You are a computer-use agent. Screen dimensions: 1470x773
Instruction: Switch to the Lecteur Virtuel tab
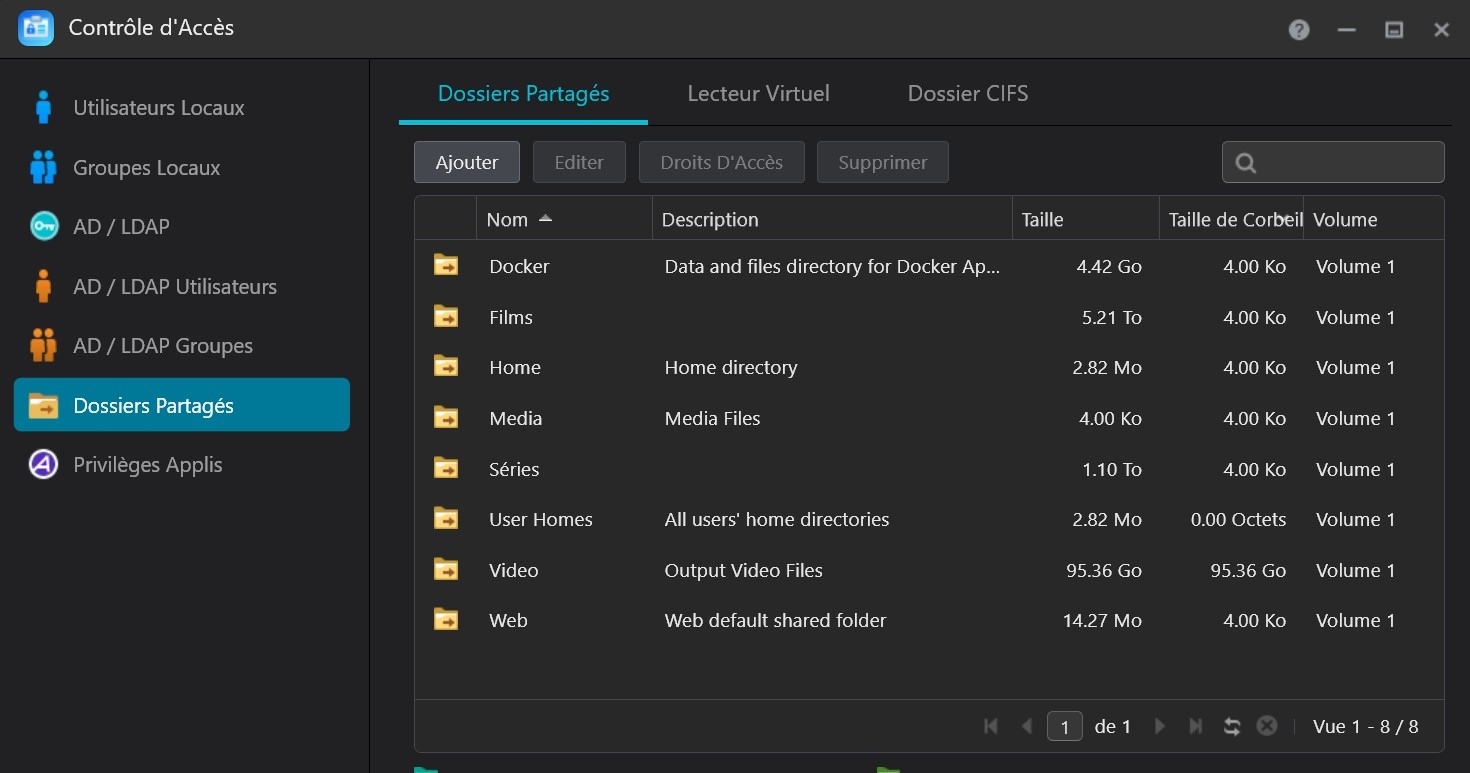click(758, 94)
